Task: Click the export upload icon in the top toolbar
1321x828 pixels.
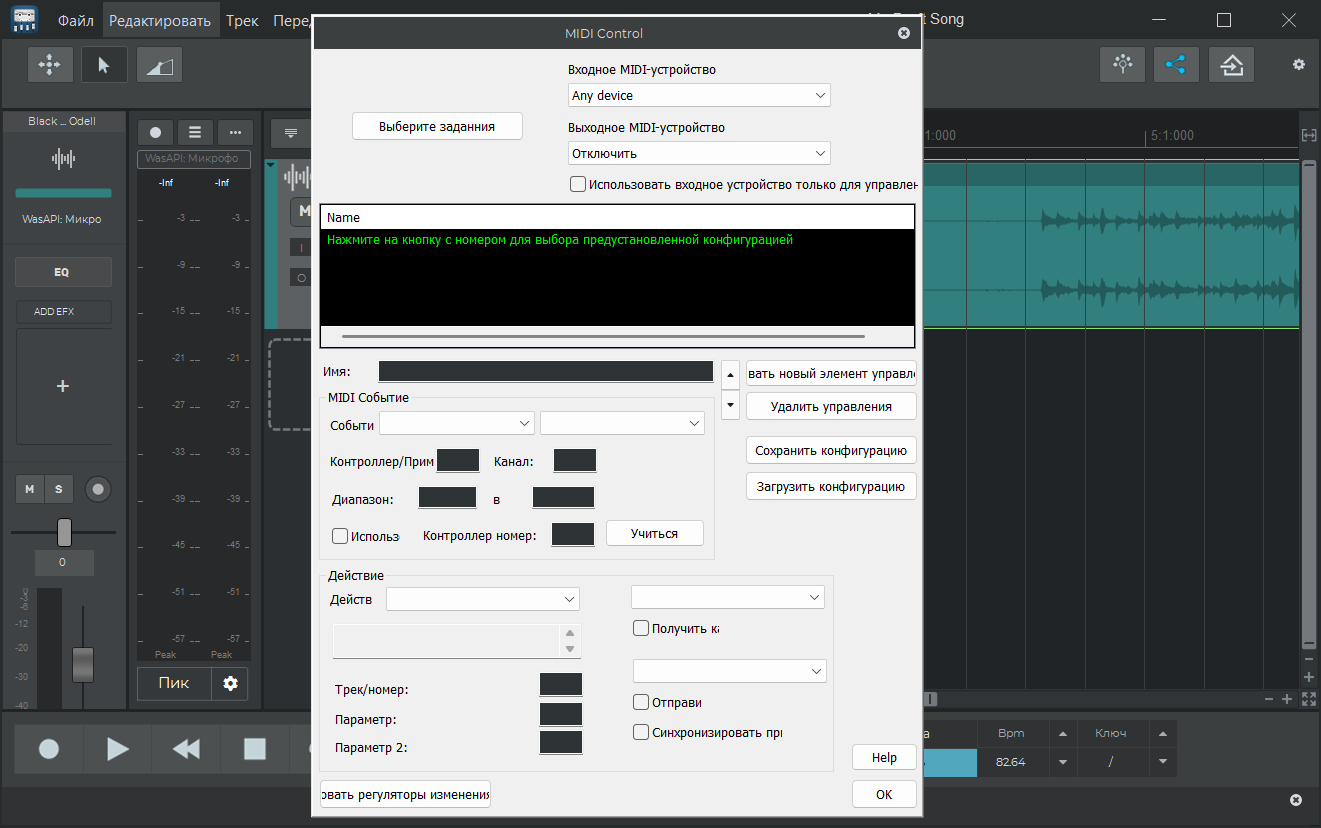Action: point(1232,65)
